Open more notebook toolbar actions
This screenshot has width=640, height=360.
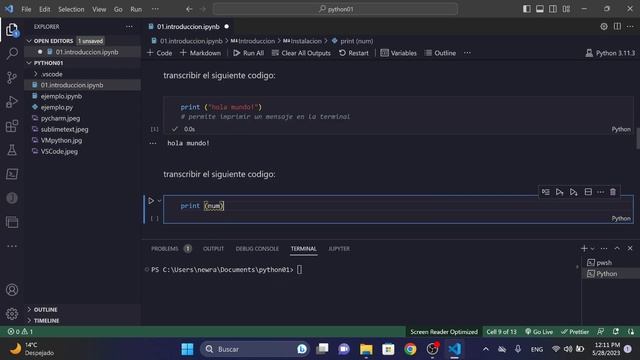pos(467,53)
